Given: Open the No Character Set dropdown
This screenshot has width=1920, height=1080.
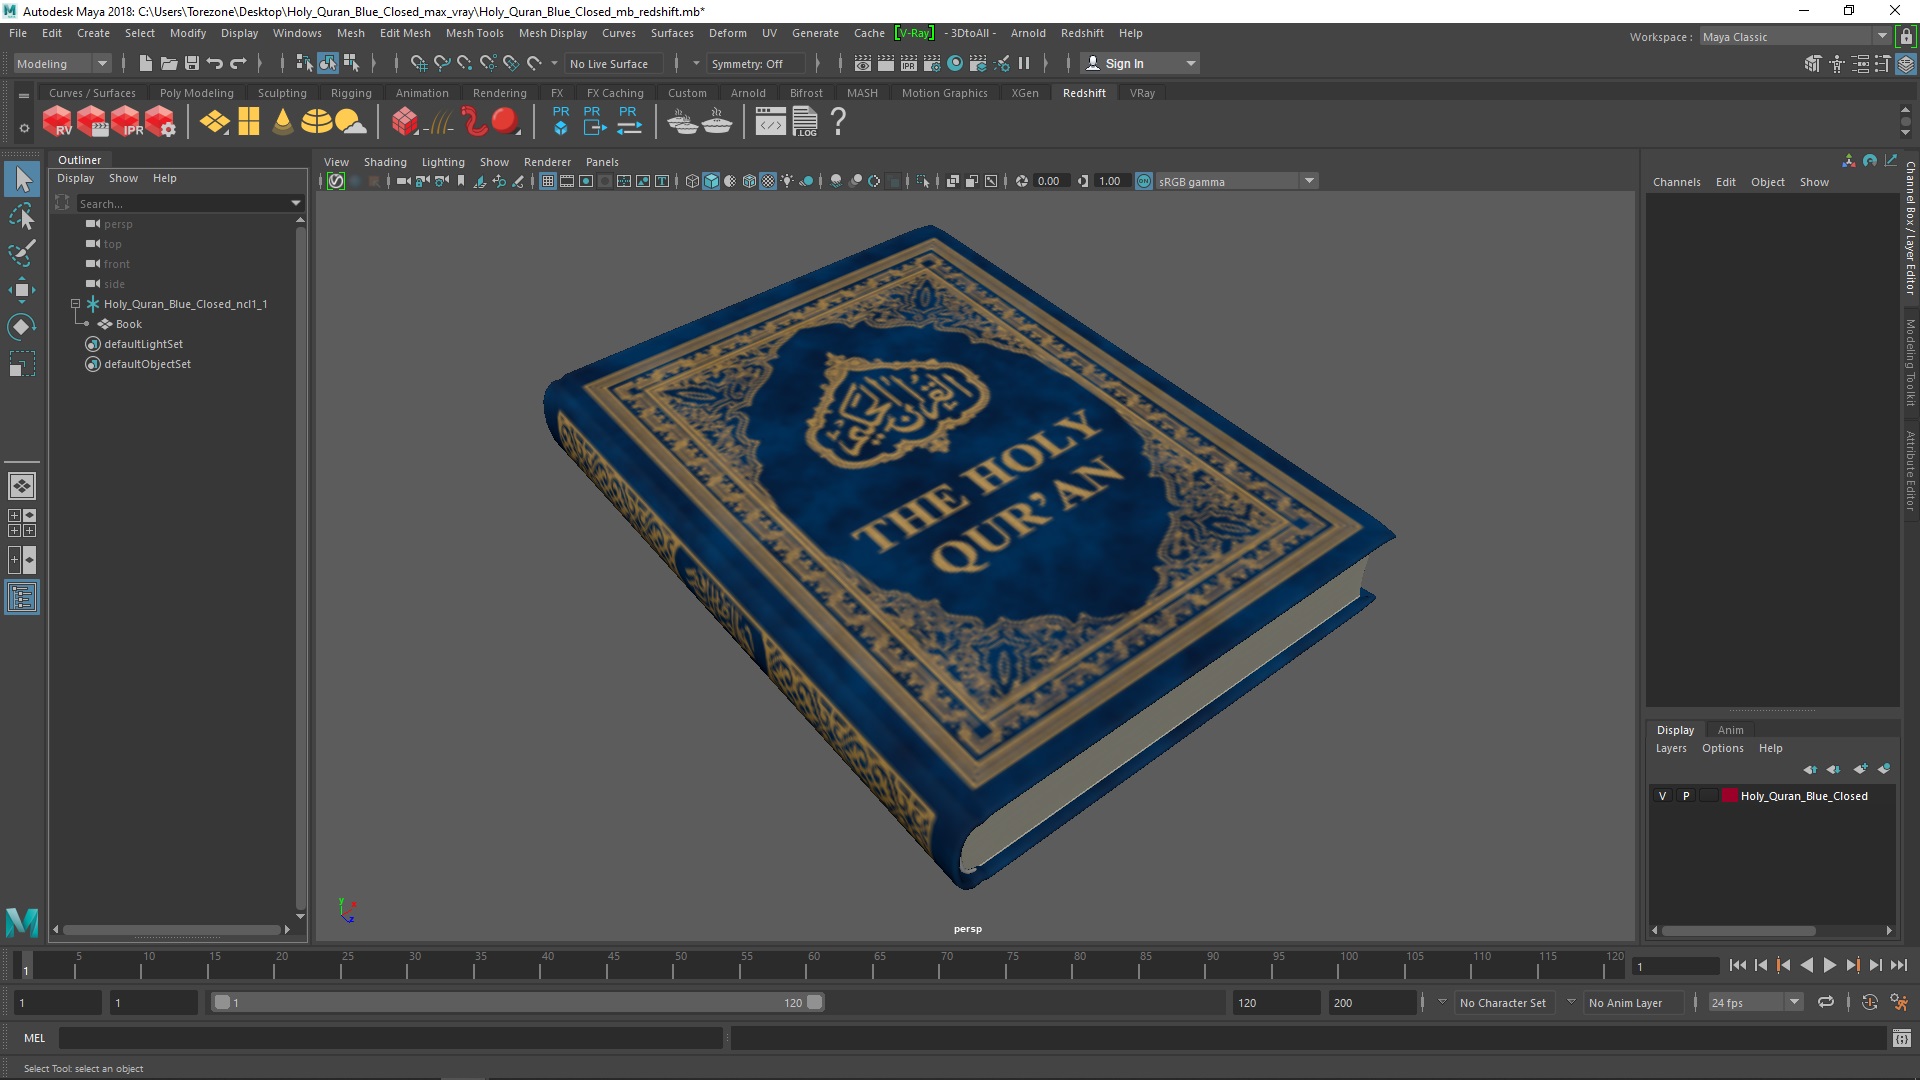Looking at the screenshot, I should [1505, 1002].
